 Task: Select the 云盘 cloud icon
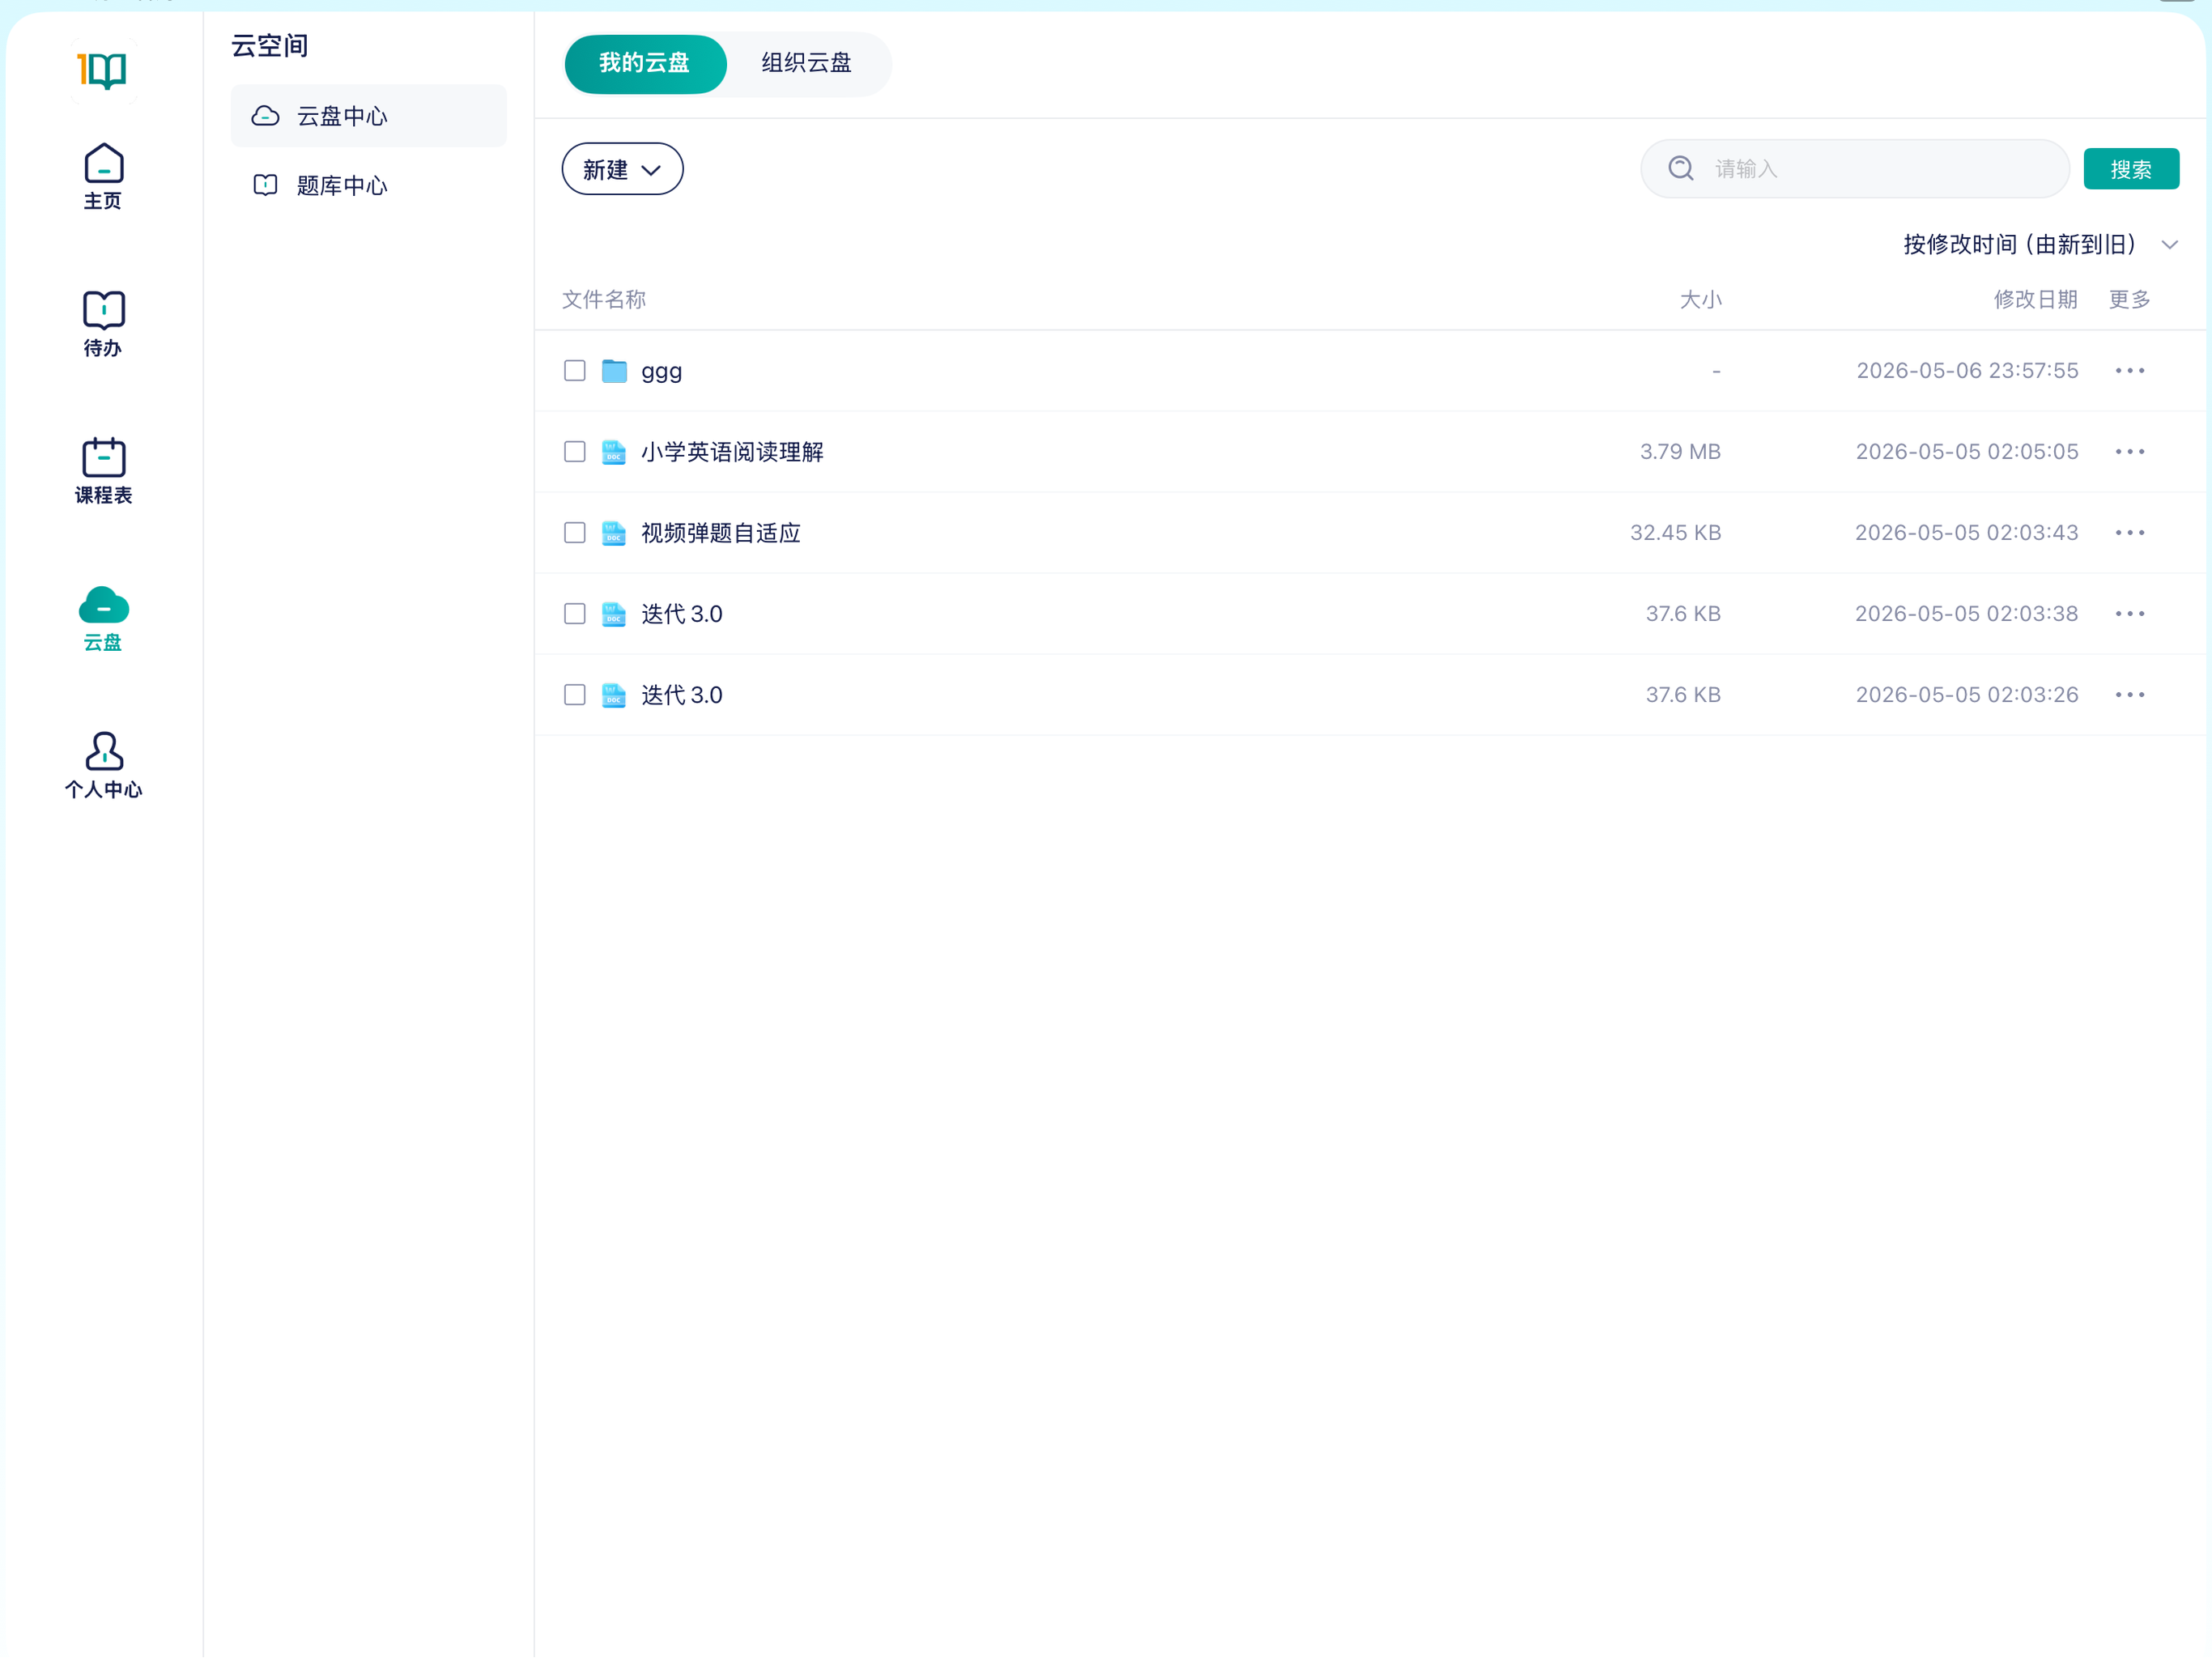103,605
